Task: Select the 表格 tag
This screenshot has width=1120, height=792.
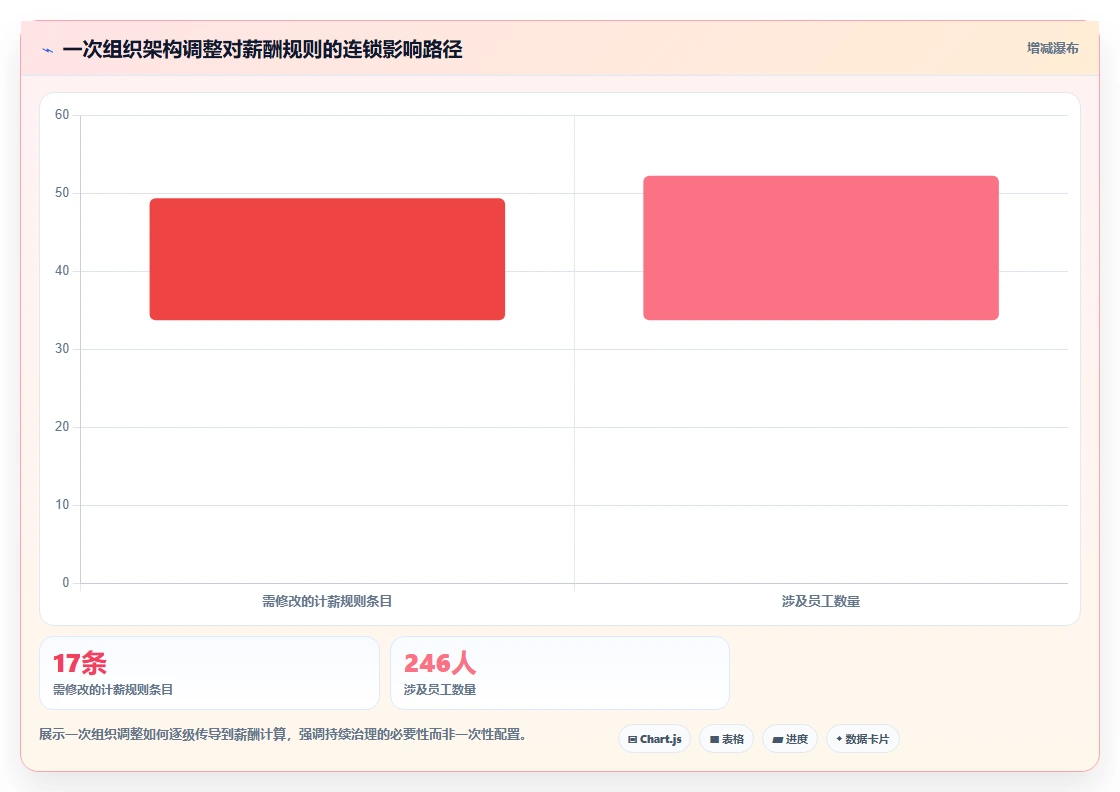Action: (726, 739)
